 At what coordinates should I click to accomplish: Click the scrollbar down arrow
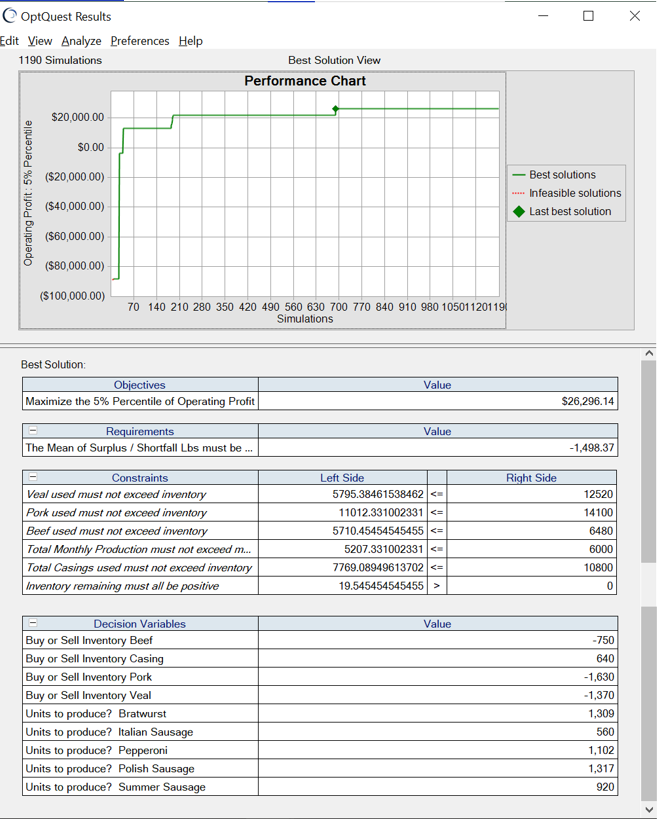coord(649,810)
